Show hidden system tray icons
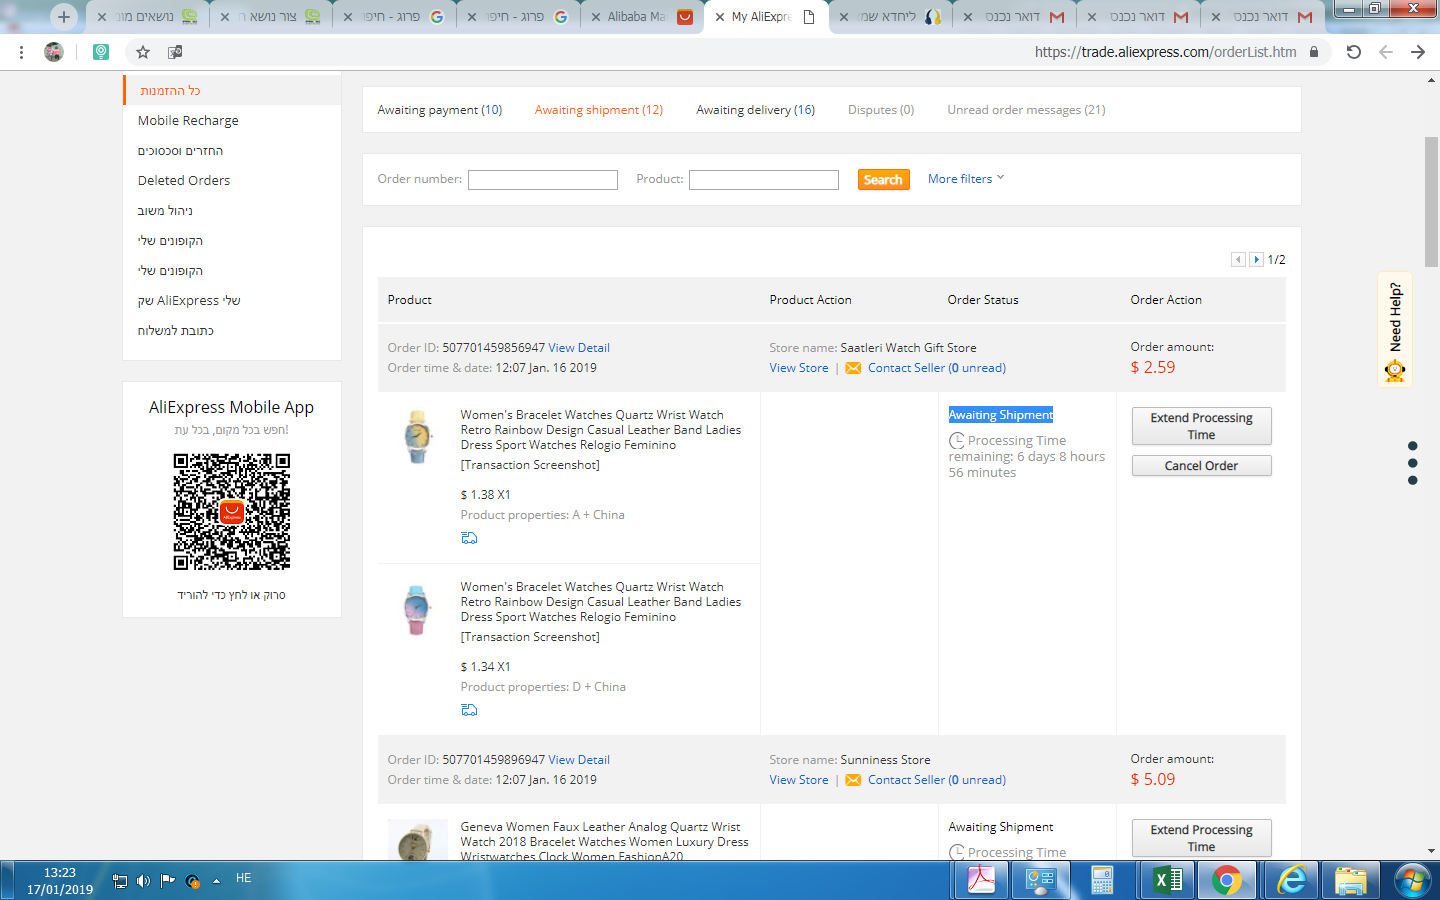1440x900 pixels. click(x=216, y=881)
